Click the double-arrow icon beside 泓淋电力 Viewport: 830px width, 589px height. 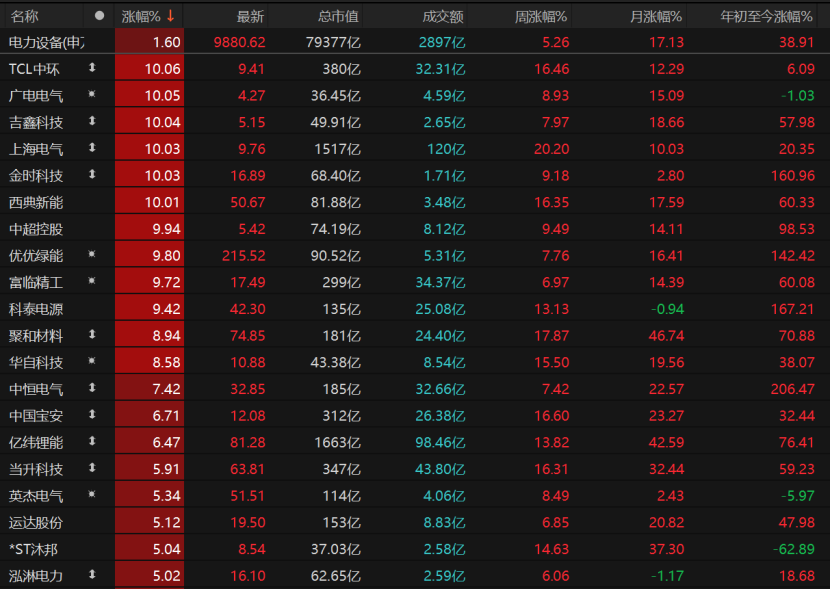tap(92, 574)
